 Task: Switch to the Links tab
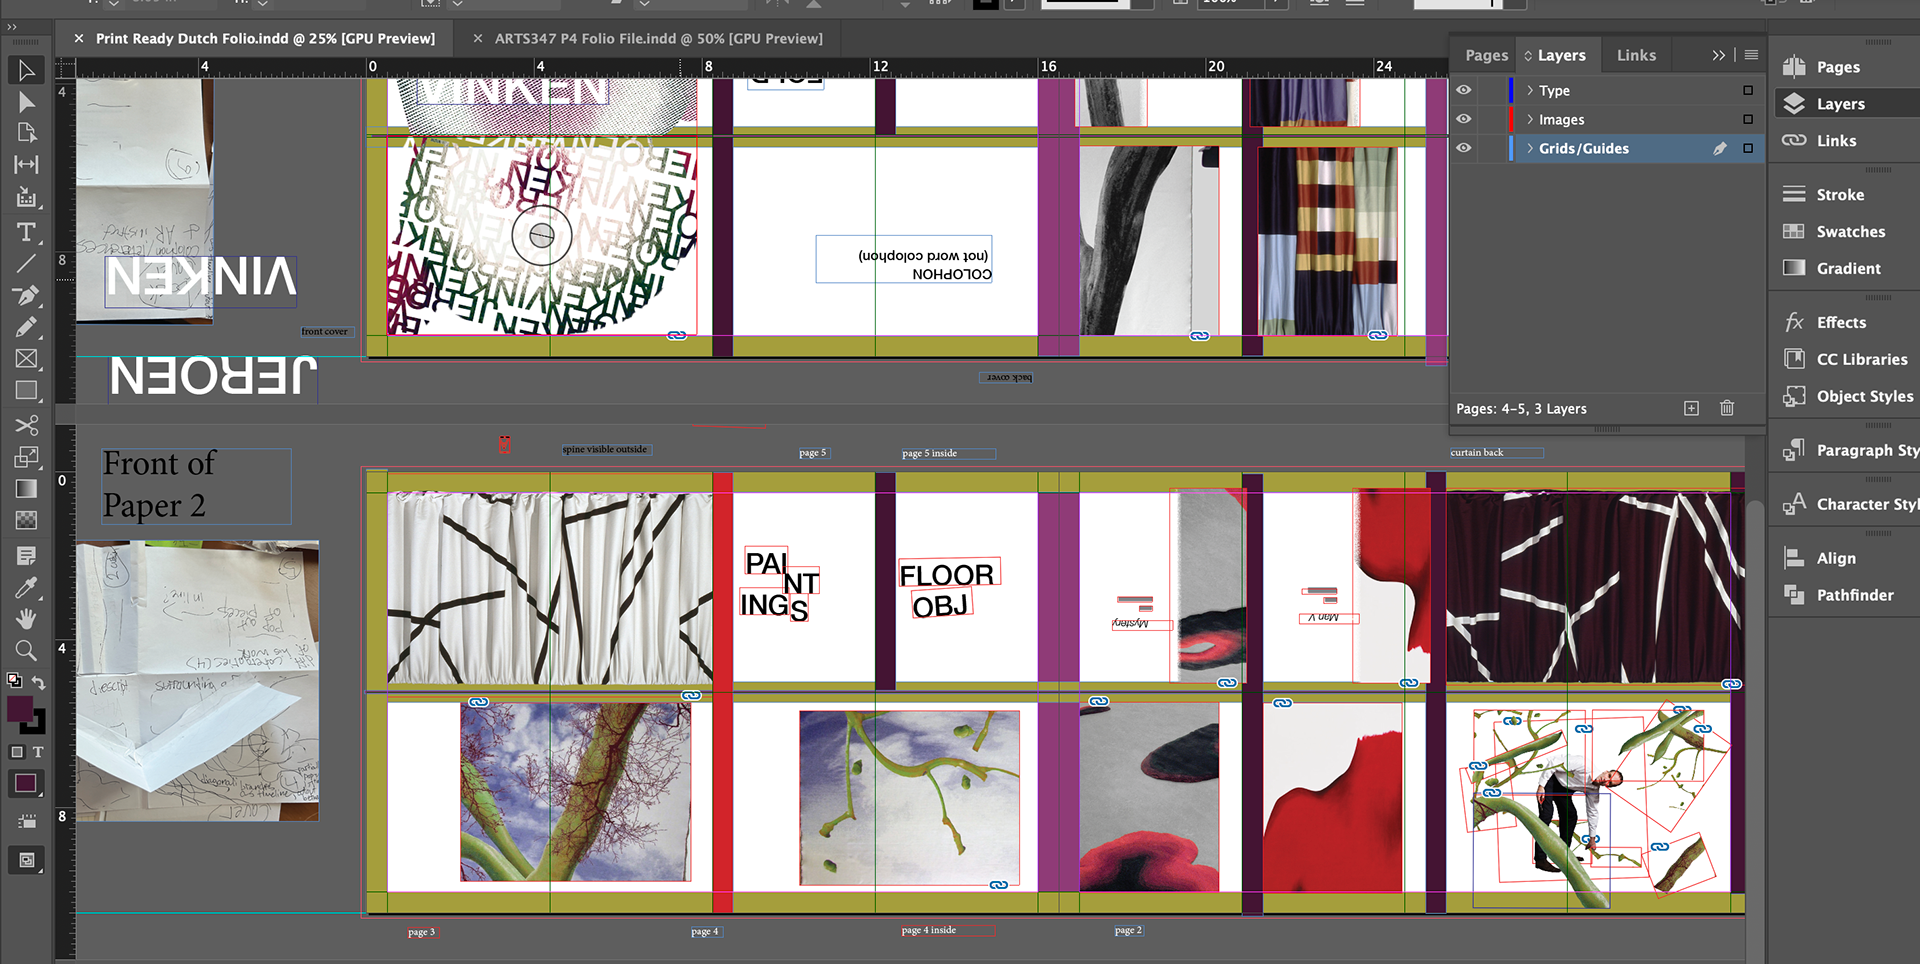1636,55
